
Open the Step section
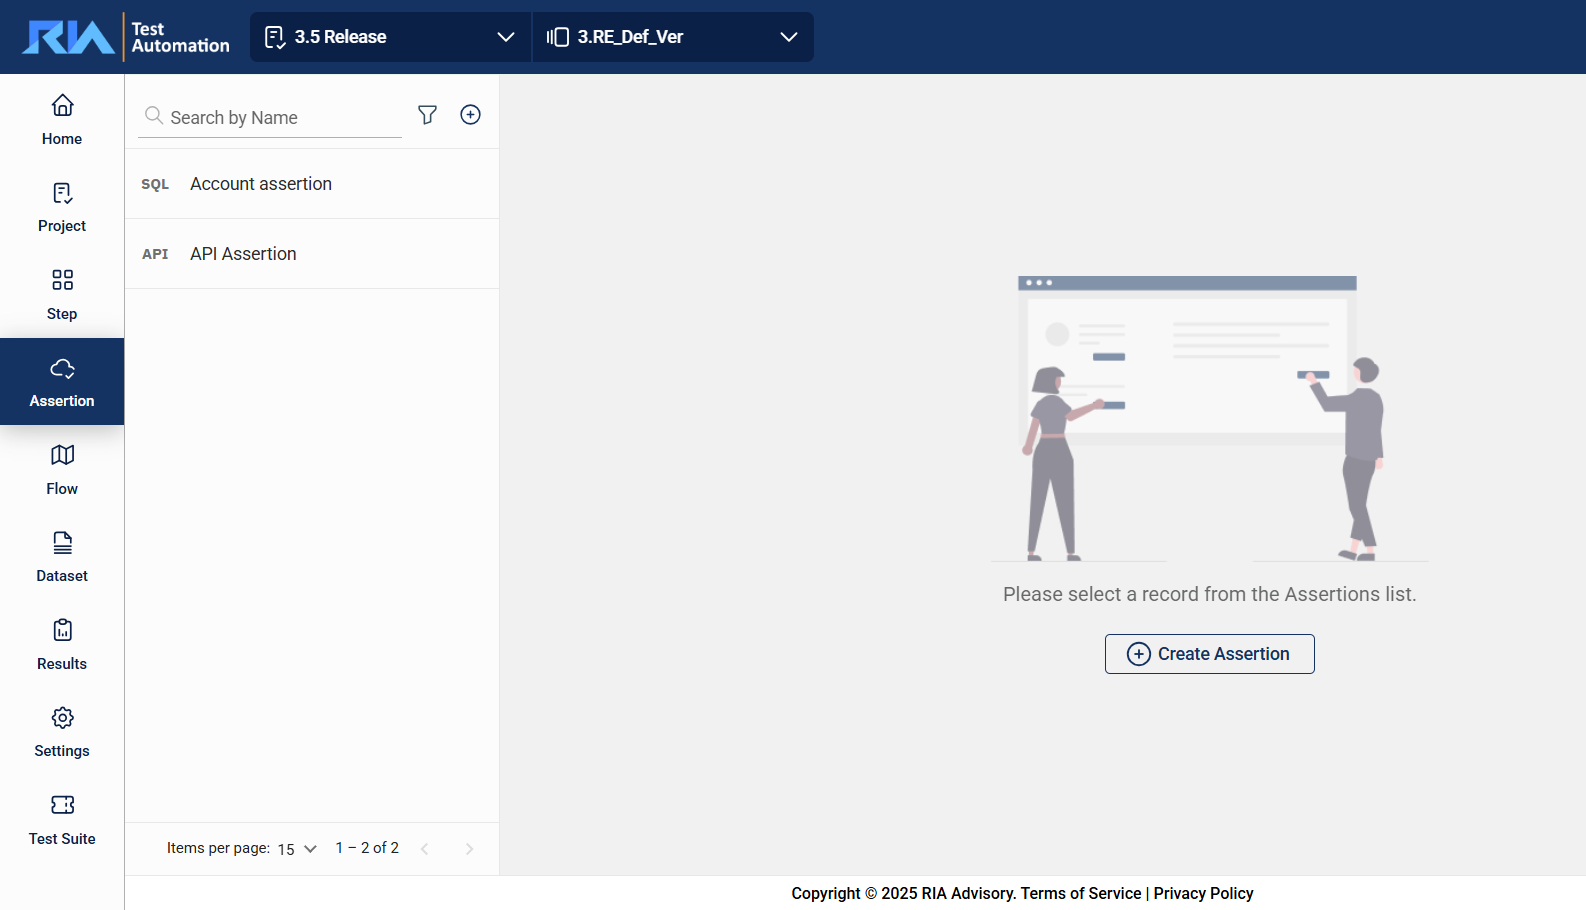[62, 294]
